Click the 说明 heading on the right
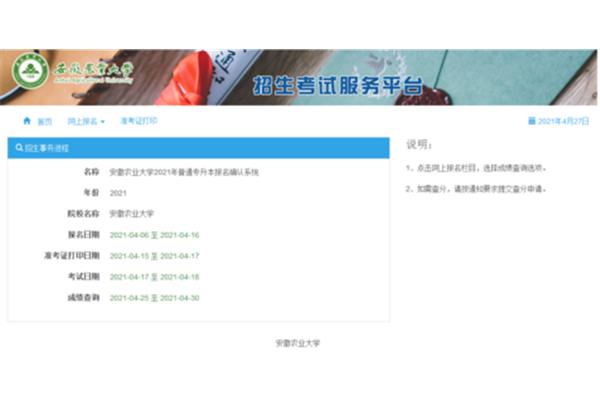Image resolution: width=600 pixels, height=400 pixels. [419, 144]
